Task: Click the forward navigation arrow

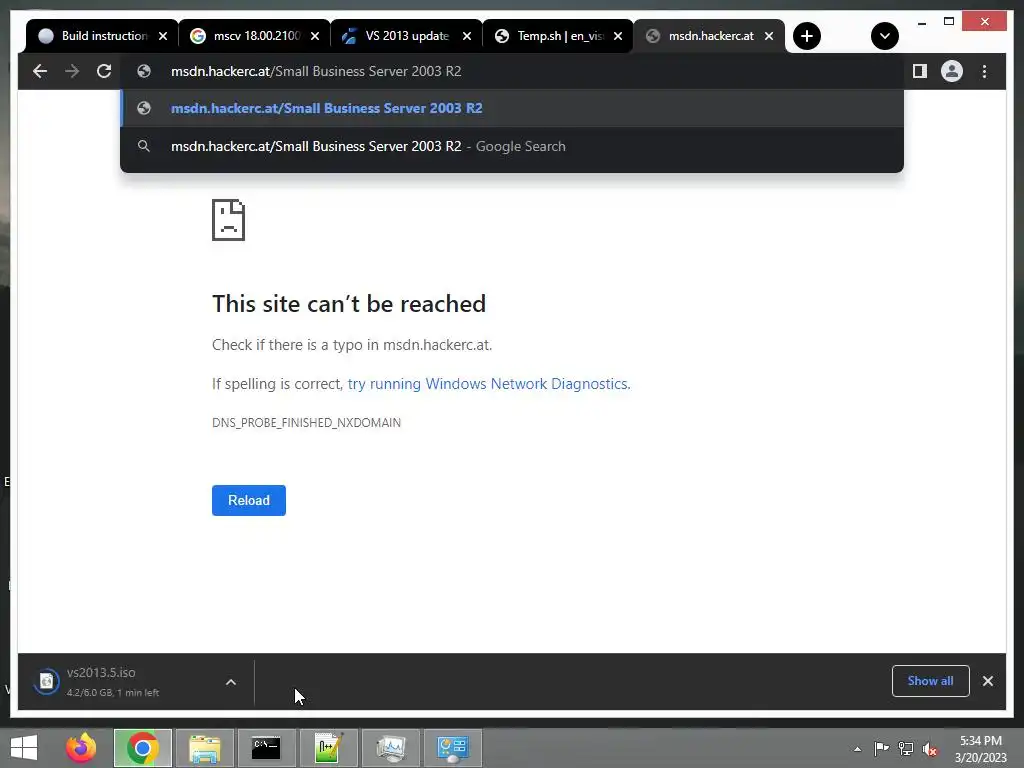Action: tap(72, 71)
